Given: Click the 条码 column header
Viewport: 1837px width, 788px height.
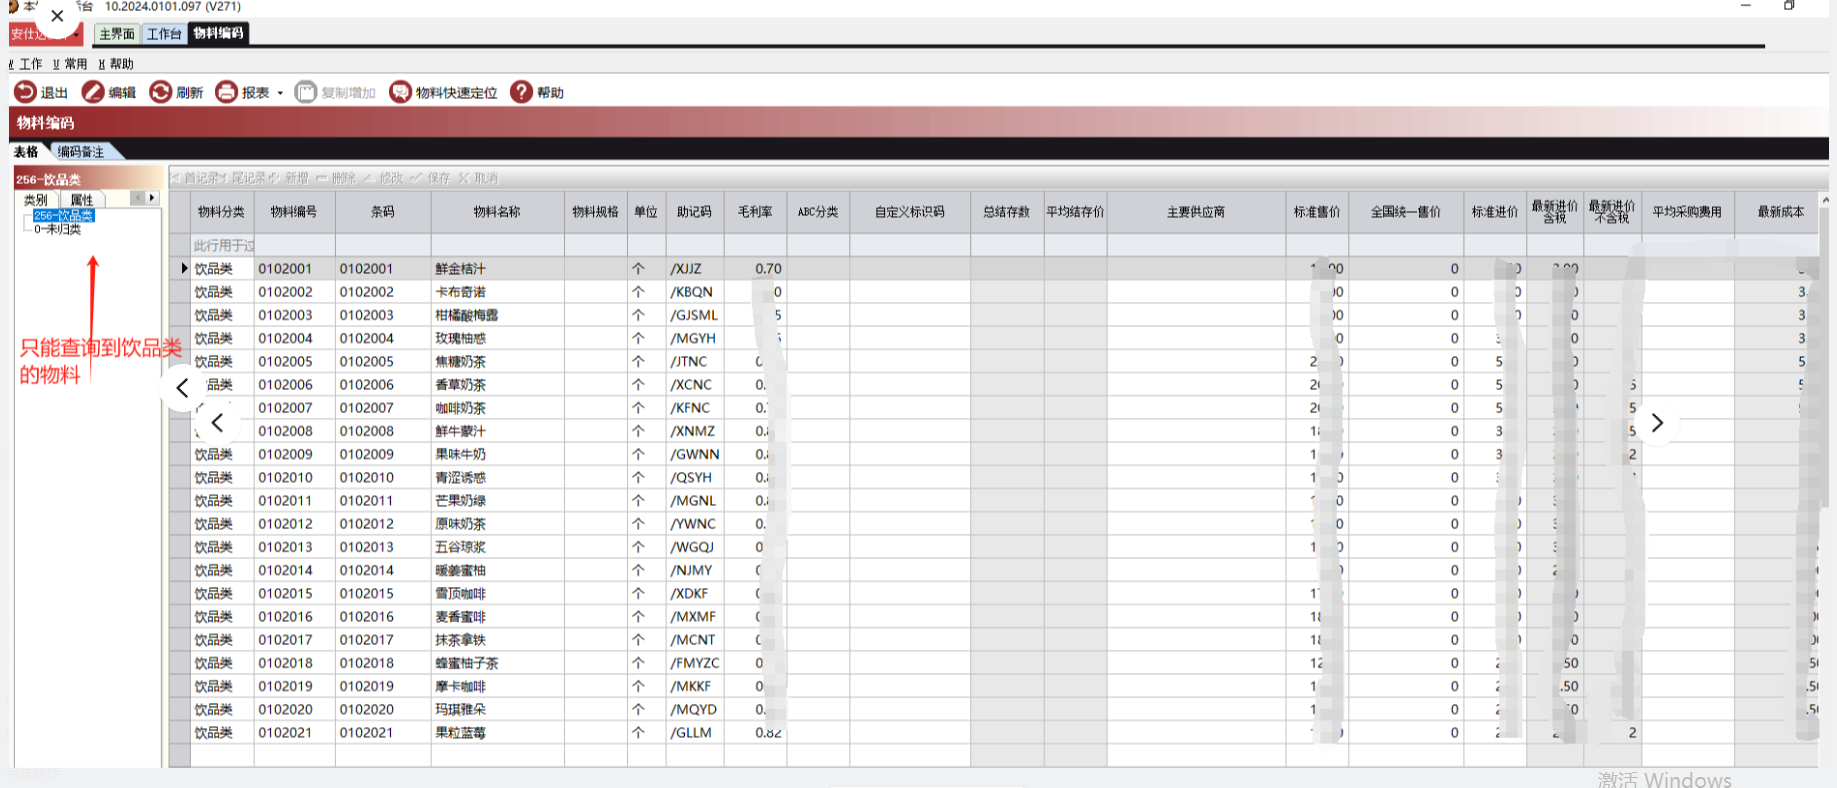Looking at the screenshot, I should coord(383,212).
